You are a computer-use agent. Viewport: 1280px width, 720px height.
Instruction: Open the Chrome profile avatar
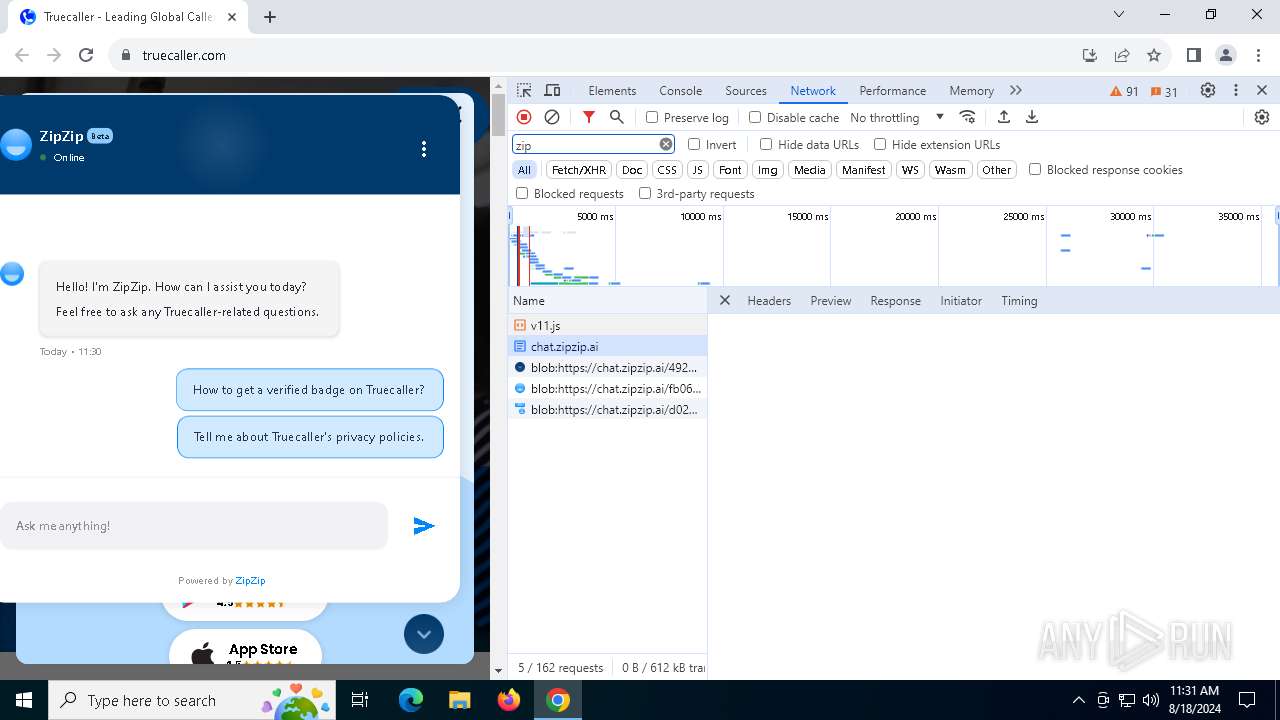pyautogui.click(x=1226, y=55)
